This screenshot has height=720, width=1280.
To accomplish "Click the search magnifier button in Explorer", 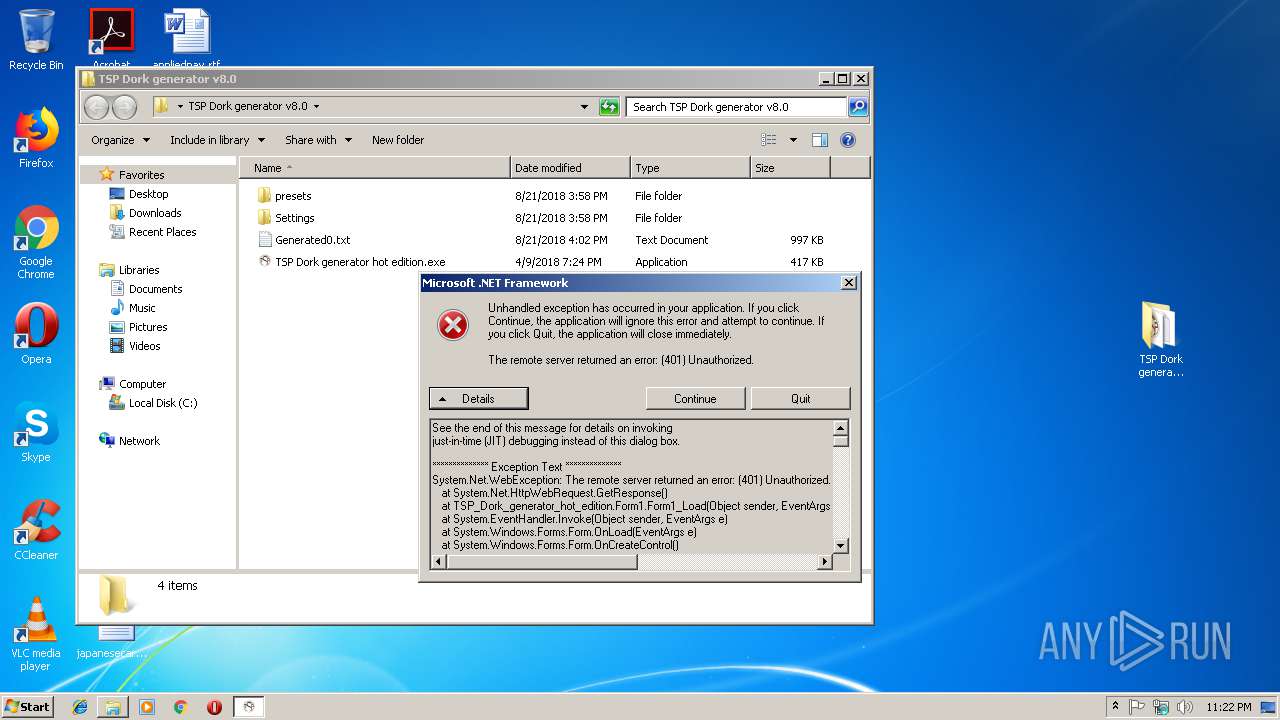I will coord(858,107).
